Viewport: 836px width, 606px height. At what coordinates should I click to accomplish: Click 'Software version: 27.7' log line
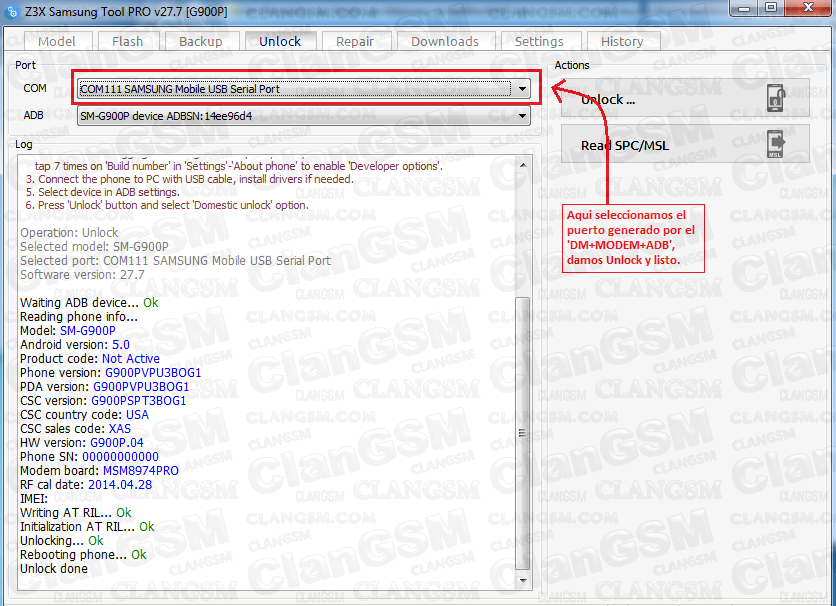pyautogui.click(x=82, y=274)
